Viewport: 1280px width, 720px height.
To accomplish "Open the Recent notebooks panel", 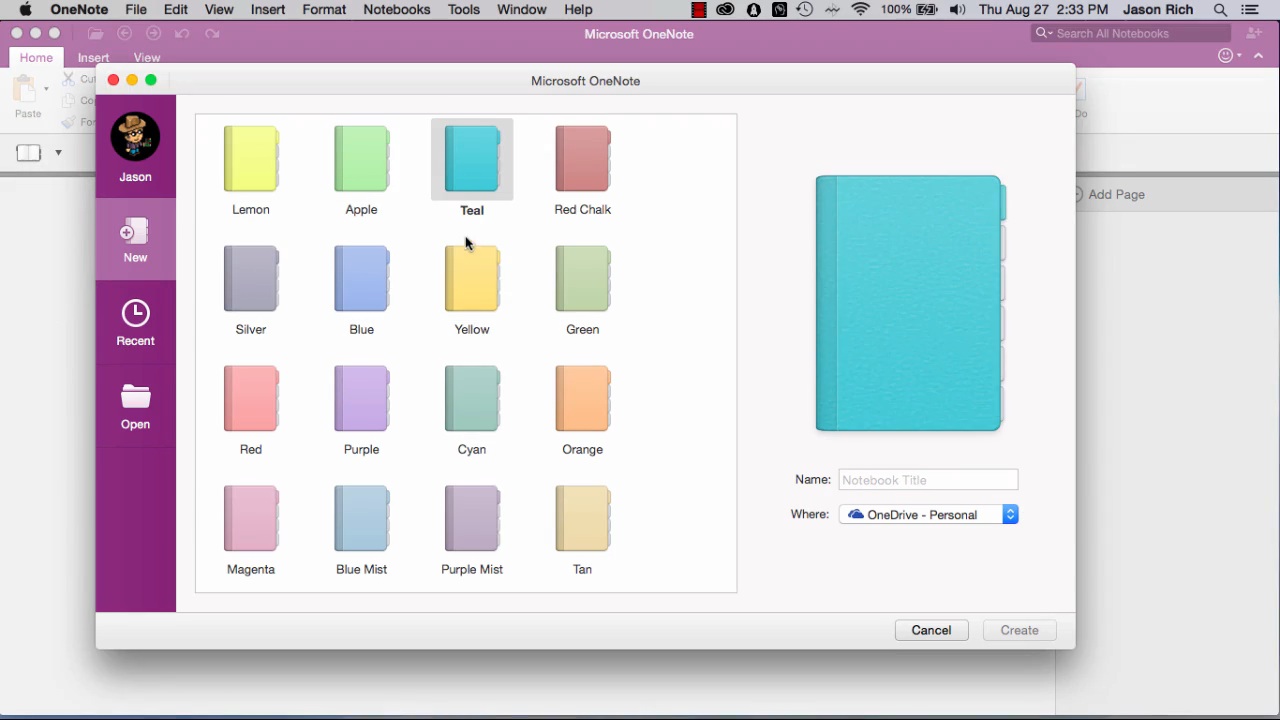I will coord(135,322).
